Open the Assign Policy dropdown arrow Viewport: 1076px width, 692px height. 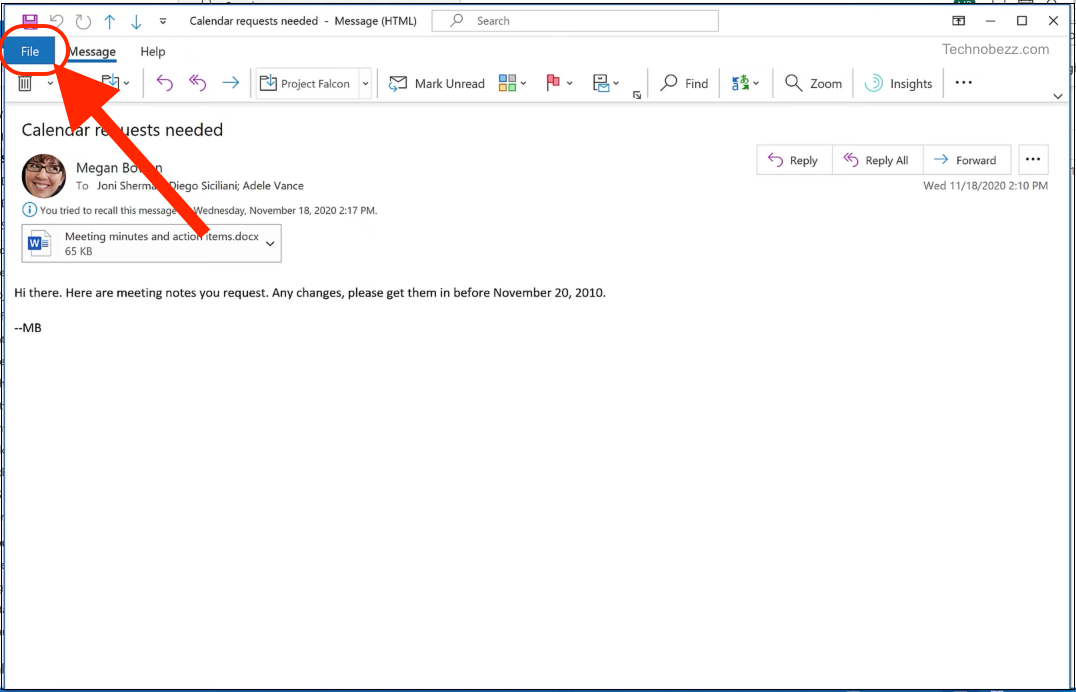(x=616, y=84)
